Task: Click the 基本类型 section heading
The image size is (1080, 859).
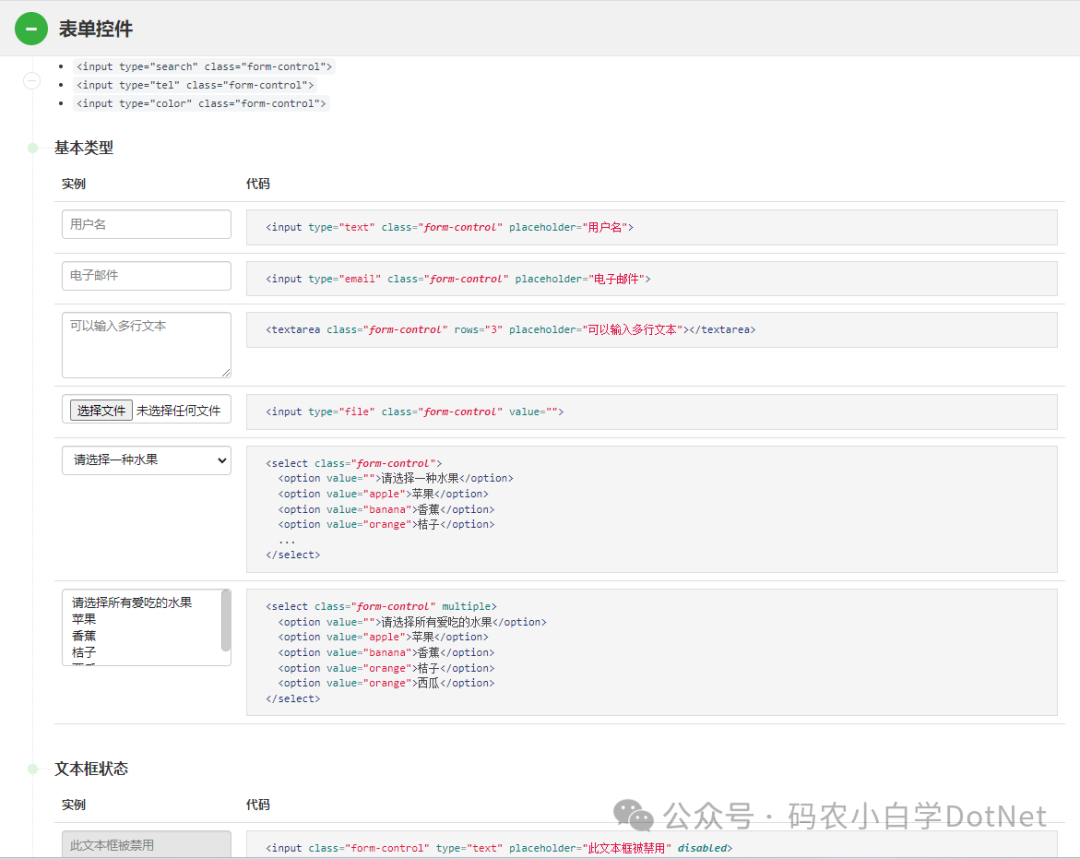Action: coord(84,148)
